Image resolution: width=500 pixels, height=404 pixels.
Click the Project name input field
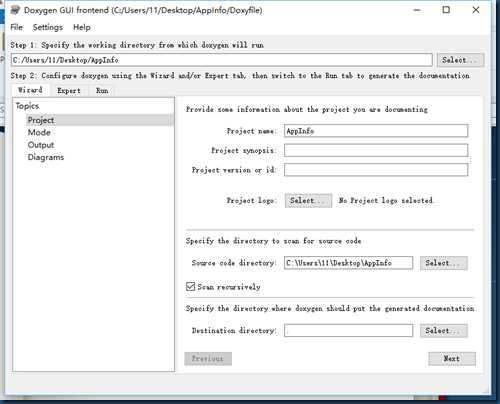point(376,131)
